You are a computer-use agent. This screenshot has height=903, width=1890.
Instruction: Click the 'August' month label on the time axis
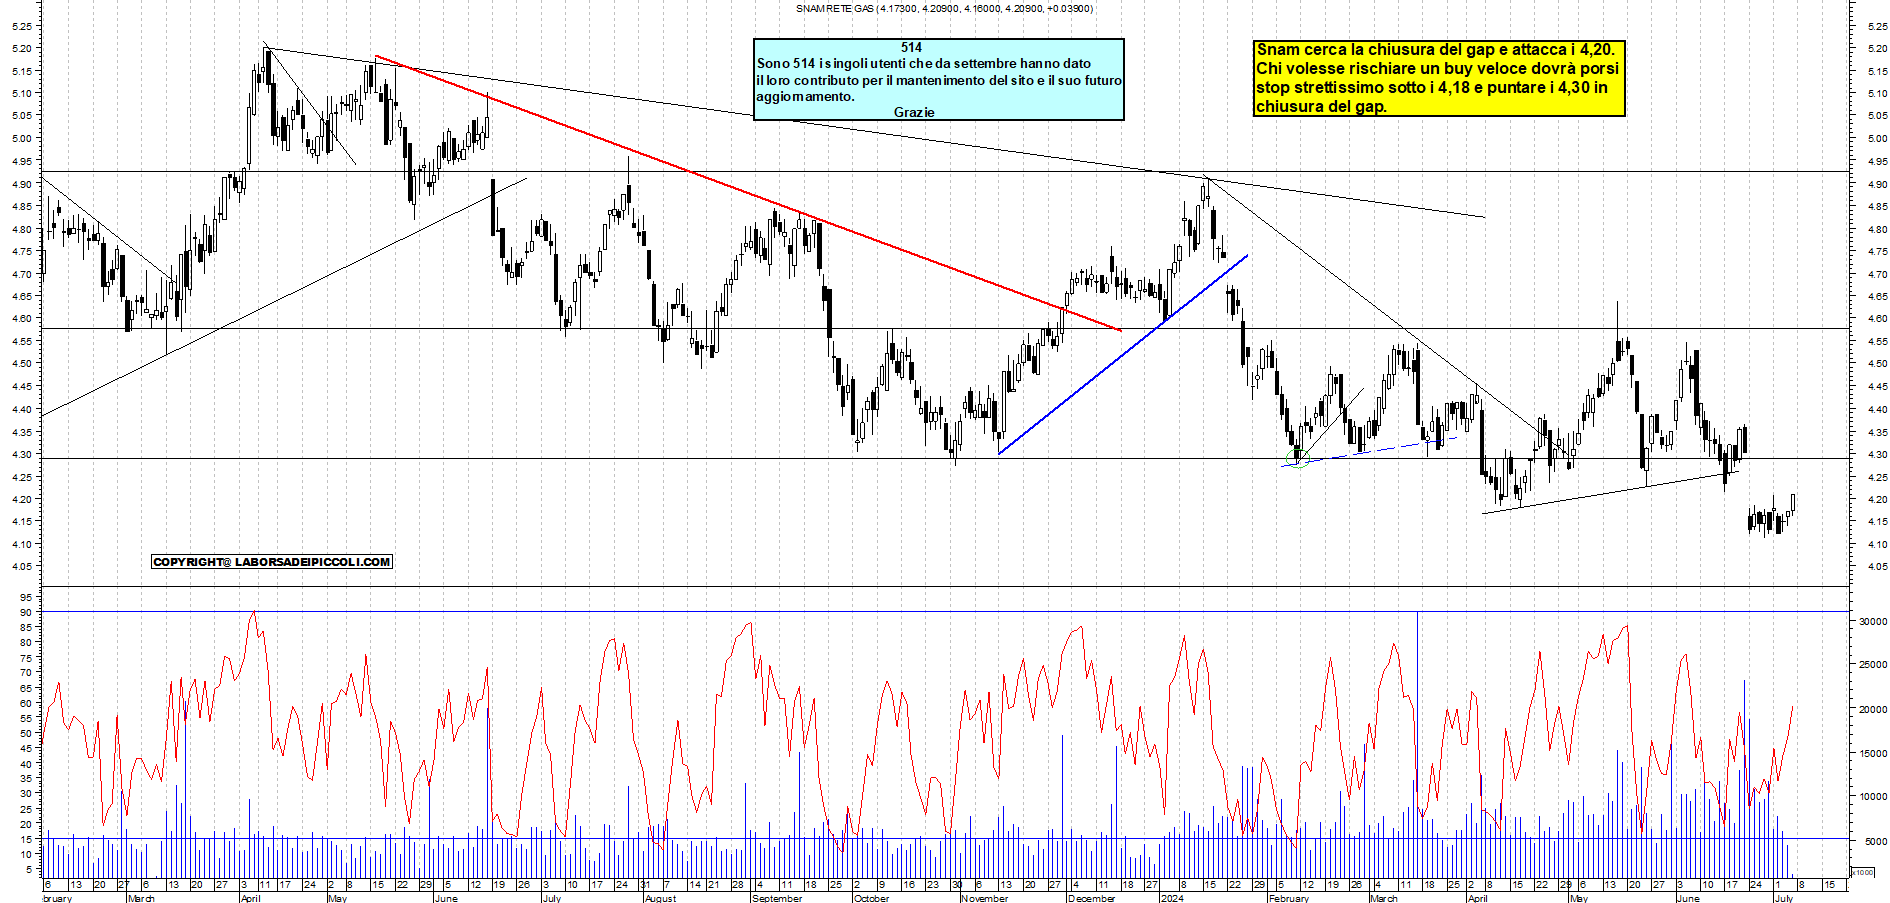[x=660, y=898]
